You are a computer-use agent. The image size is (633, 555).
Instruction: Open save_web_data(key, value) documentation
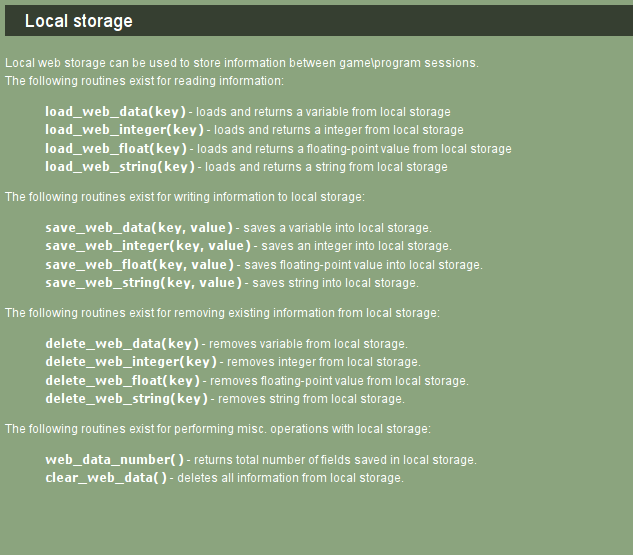139,228
